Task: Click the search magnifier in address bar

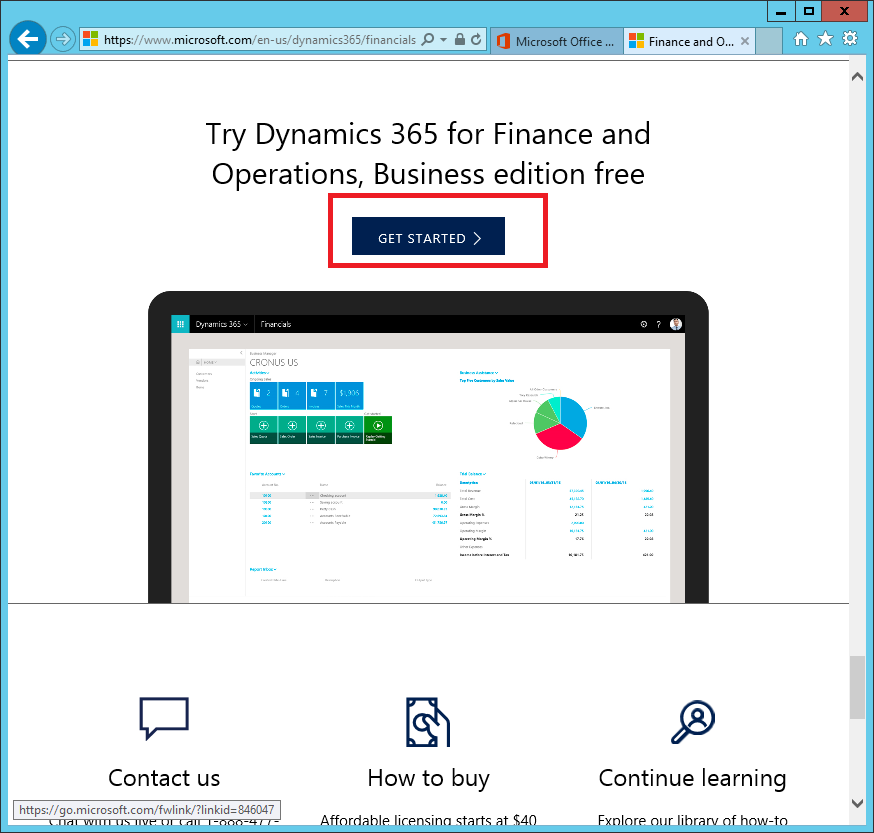Action: click(x=428, y=40)
